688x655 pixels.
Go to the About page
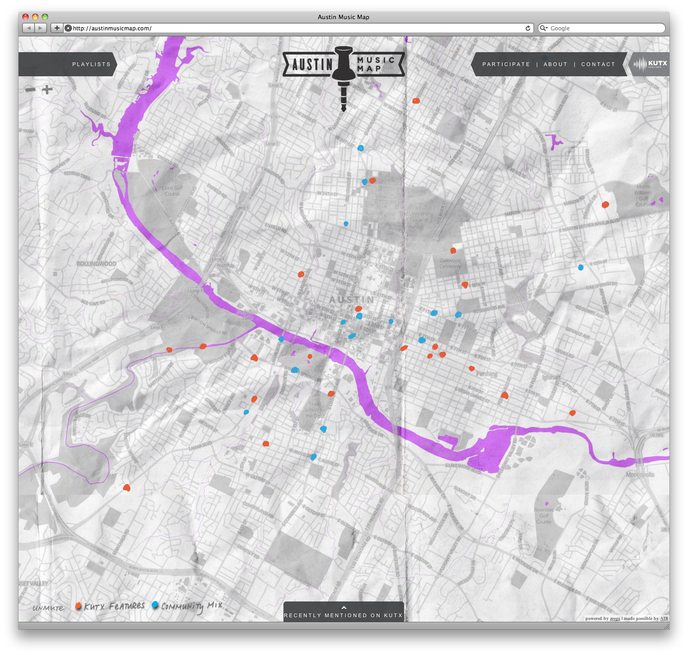point(555,64)
